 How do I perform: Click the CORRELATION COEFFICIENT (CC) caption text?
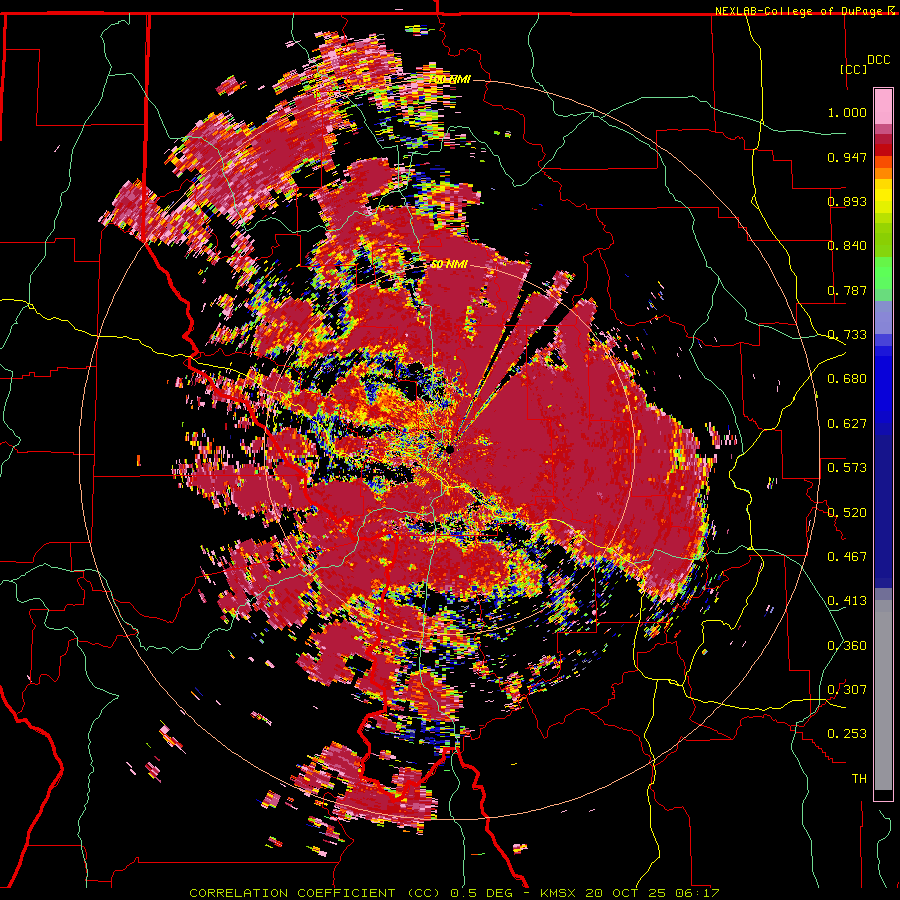tap(315, 893)
